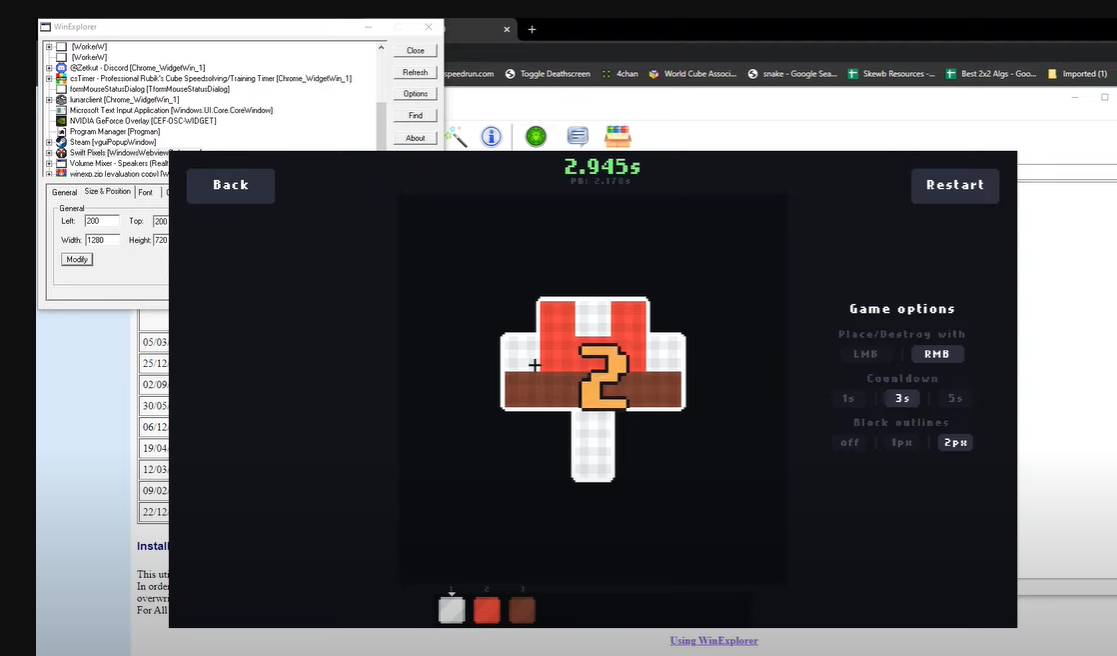Expand the Volume Mixer tree node
Image resolution: width=1117 pixels, height=656 pixels.
coord(49,163)
